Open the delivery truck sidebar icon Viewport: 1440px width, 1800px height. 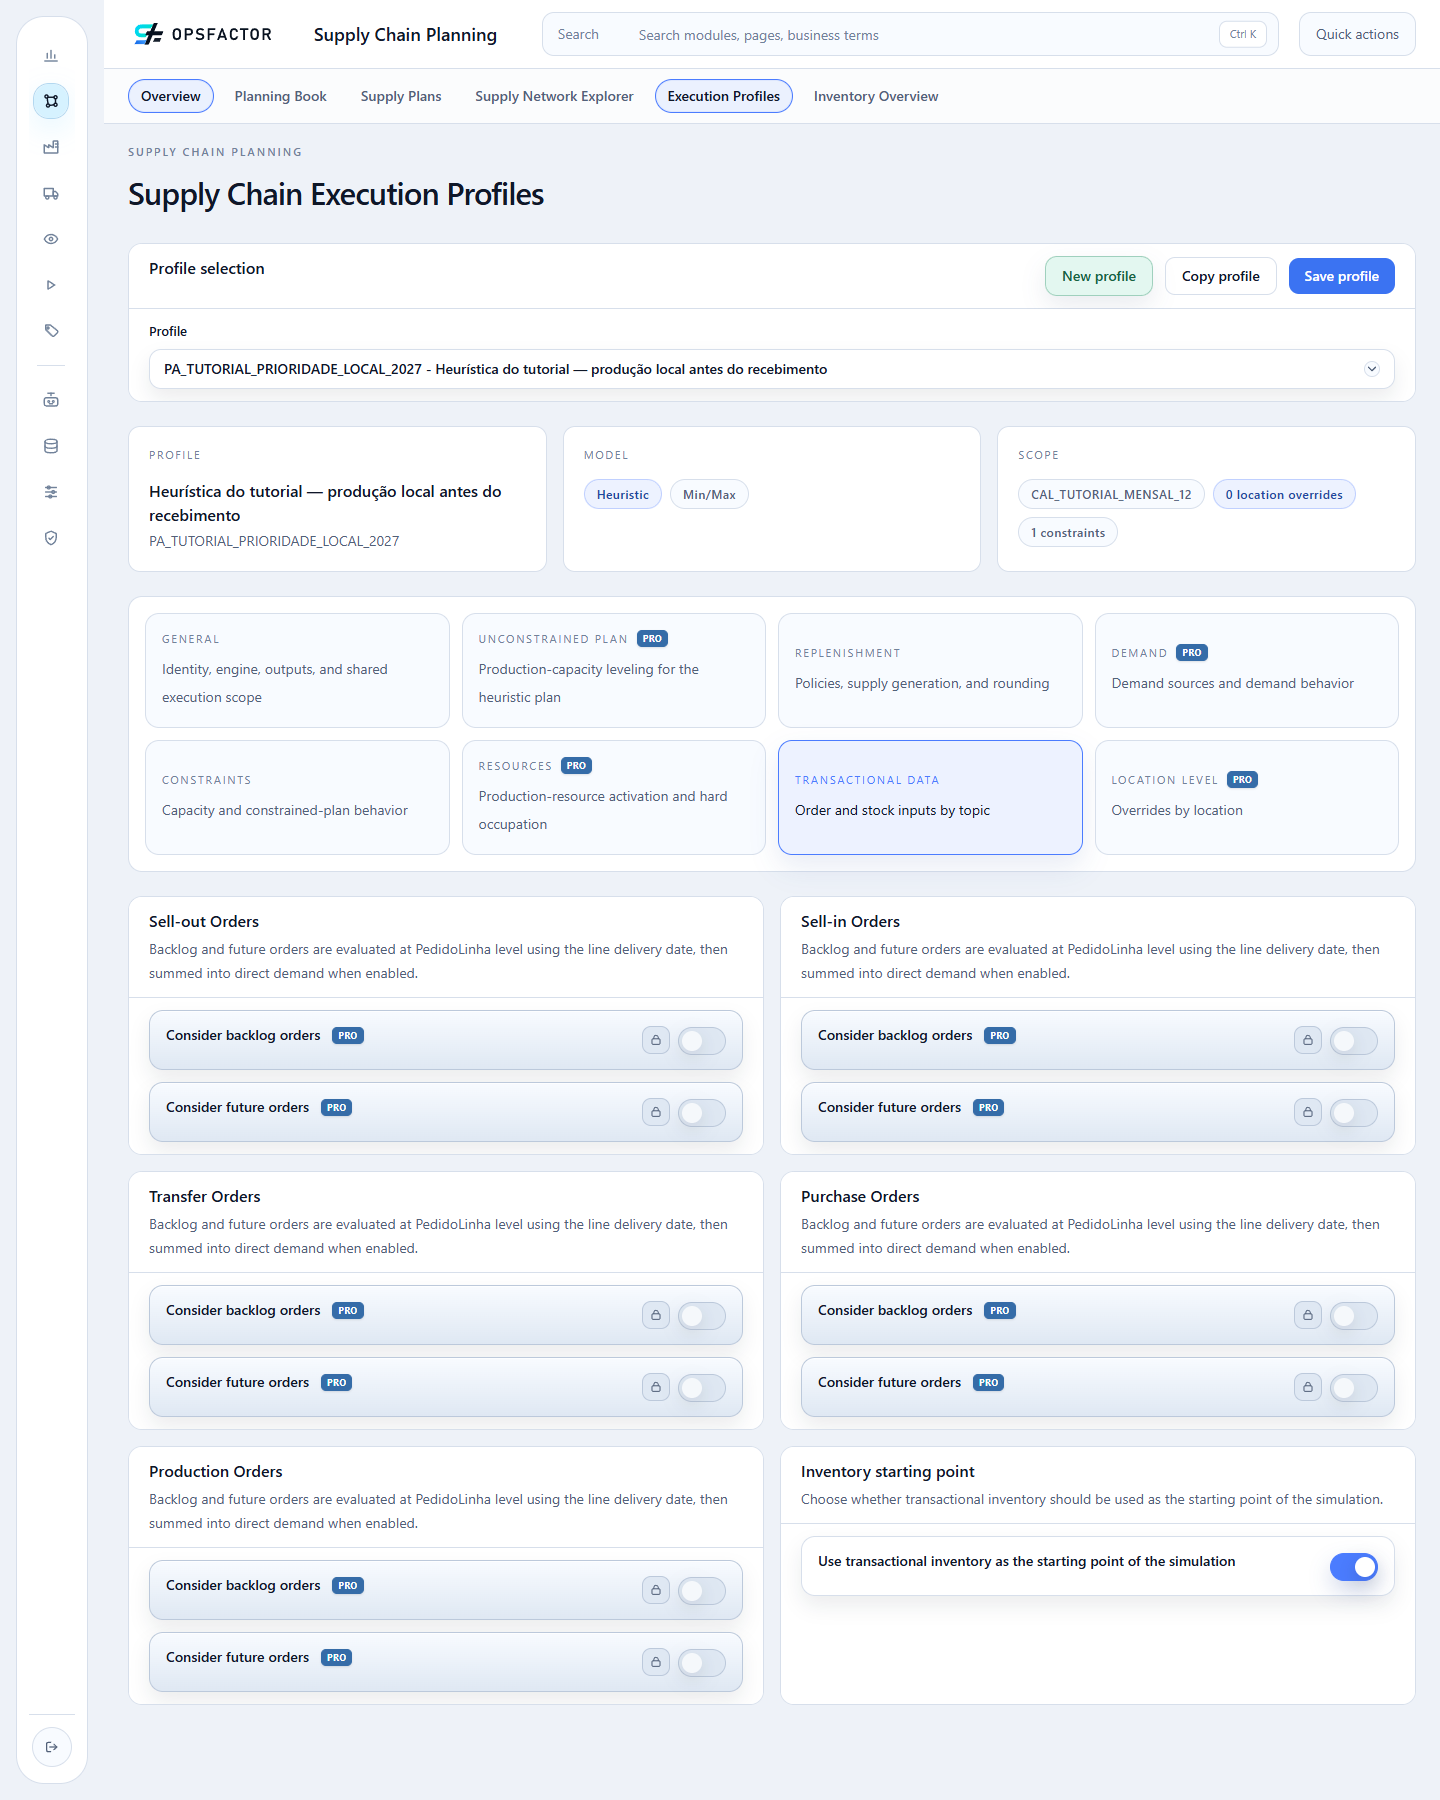(x=51, y=193)
